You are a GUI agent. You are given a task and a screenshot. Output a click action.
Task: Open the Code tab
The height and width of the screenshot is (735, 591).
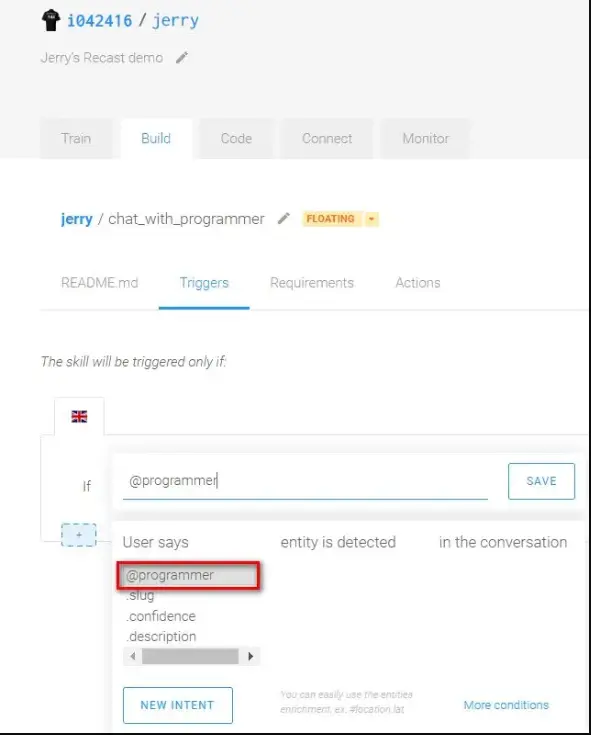pyautogui.click(x=236, y=139)
